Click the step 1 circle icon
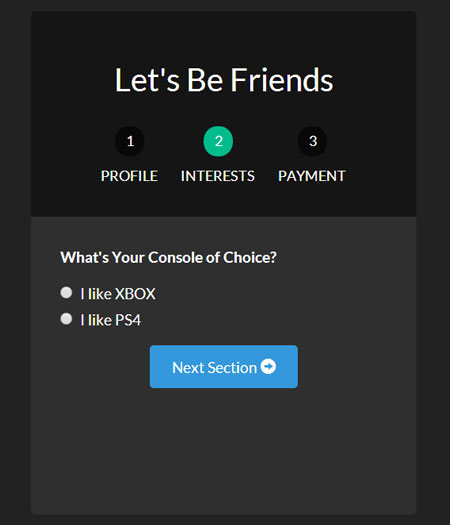Image resolution: width=450 pixels, height=525 pixels. (x=130, y=141)
